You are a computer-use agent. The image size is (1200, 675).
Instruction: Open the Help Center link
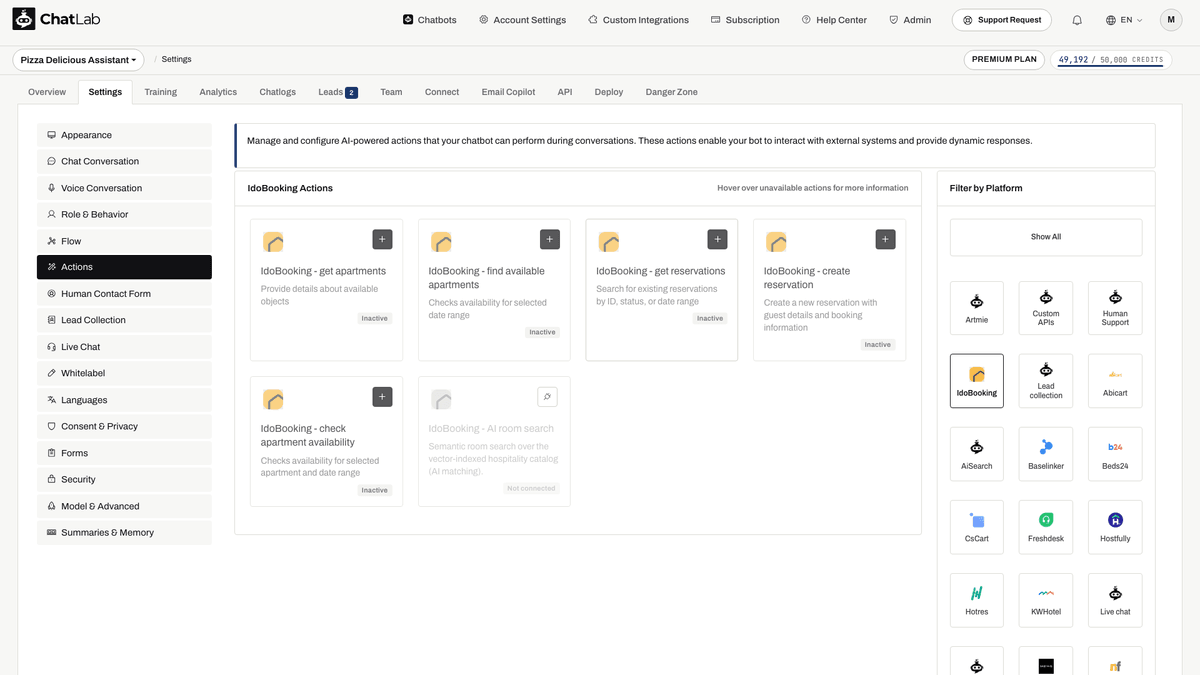pyautogui.click(x=834, y=20)
